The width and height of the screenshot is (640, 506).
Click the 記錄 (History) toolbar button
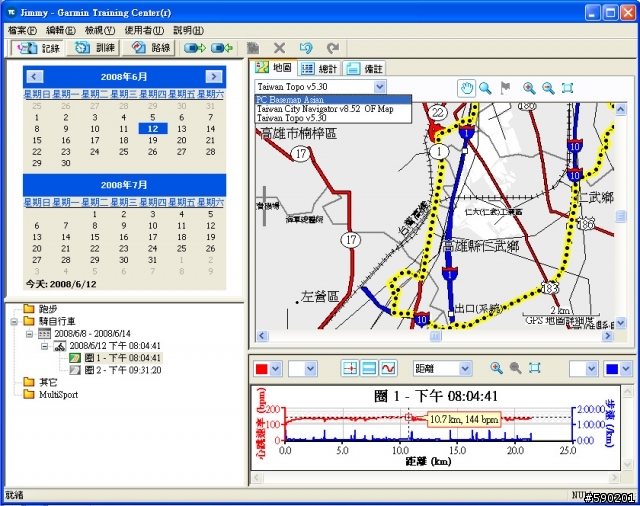[x=38, y=48]
